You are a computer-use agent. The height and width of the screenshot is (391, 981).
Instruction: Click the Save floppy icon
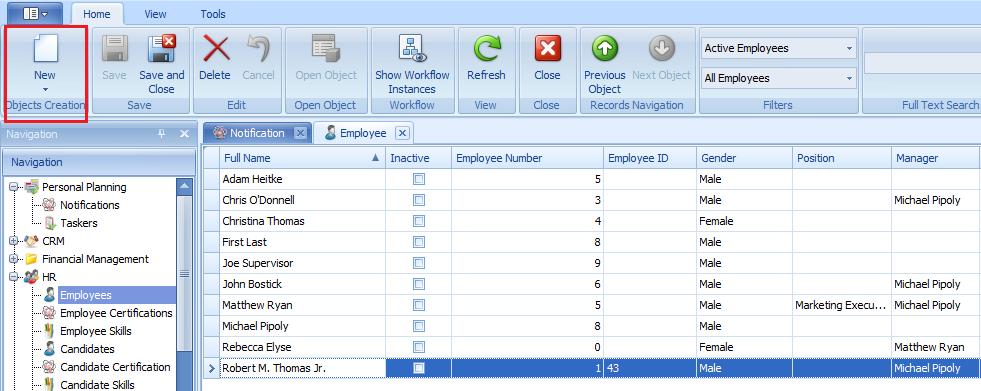(114, 49)
